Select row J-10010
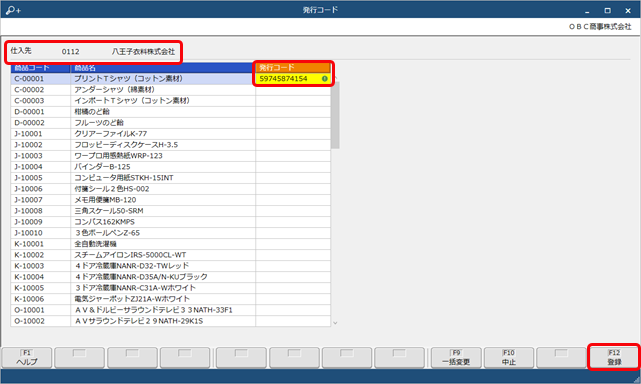This screenshot has width=641, height=384. point(170,233)
